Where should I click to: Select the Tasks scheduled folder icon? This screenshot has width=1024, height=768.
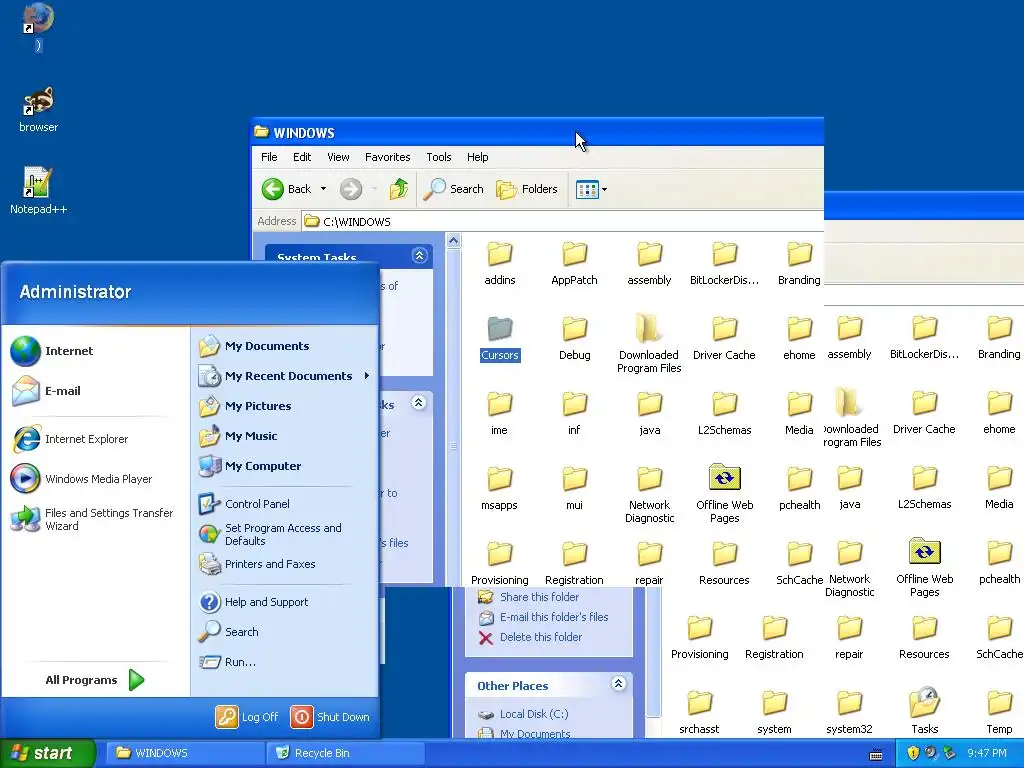tap(925, 702)
